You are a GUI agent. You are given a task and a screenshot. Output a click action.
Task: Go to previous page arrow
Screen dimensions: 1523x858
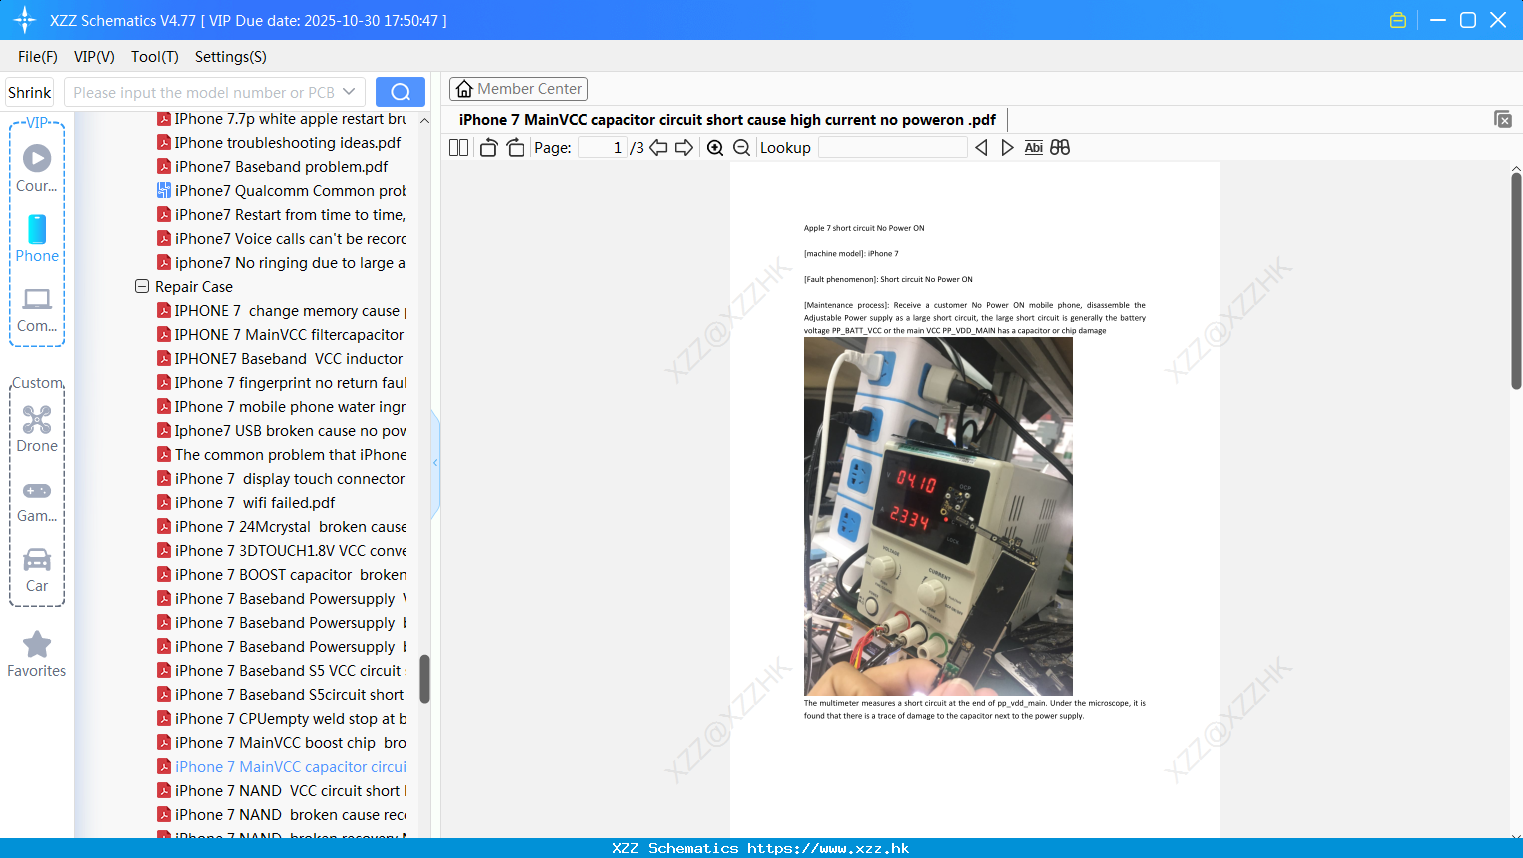click(x=658, y=148)
